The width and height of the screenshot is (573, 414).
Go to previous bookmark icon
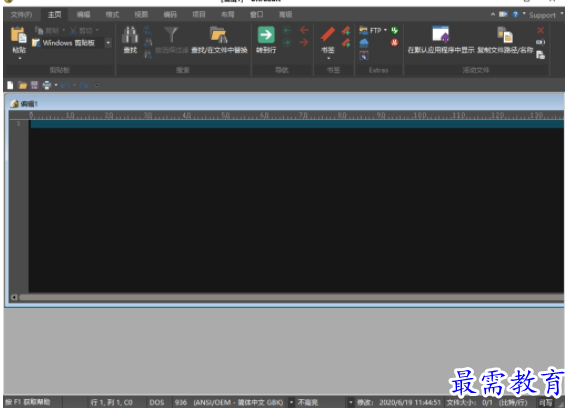coord(346,30)
